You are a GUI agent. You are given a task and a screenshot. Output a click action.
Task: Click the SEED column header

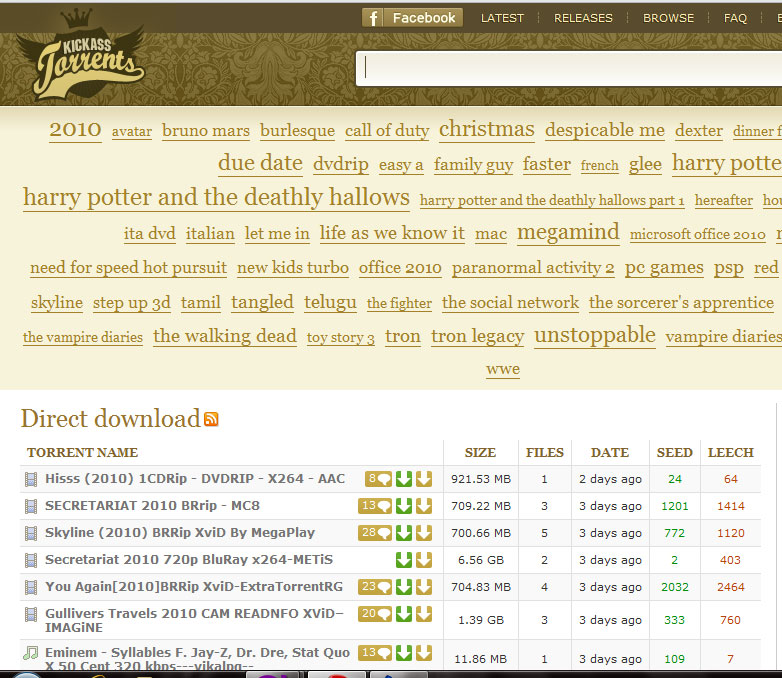[674, 452]
